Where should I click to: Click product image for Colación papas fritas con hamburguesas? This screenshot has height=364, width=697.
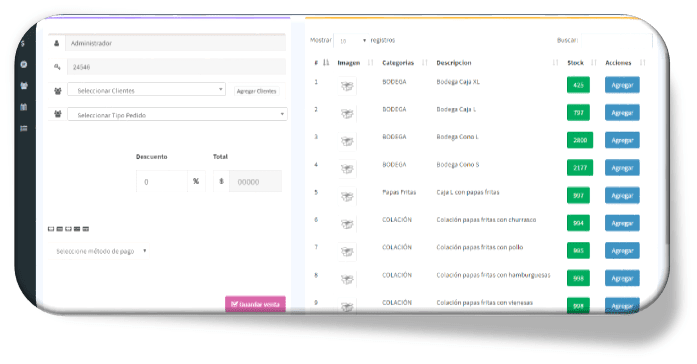coord(347,279)
